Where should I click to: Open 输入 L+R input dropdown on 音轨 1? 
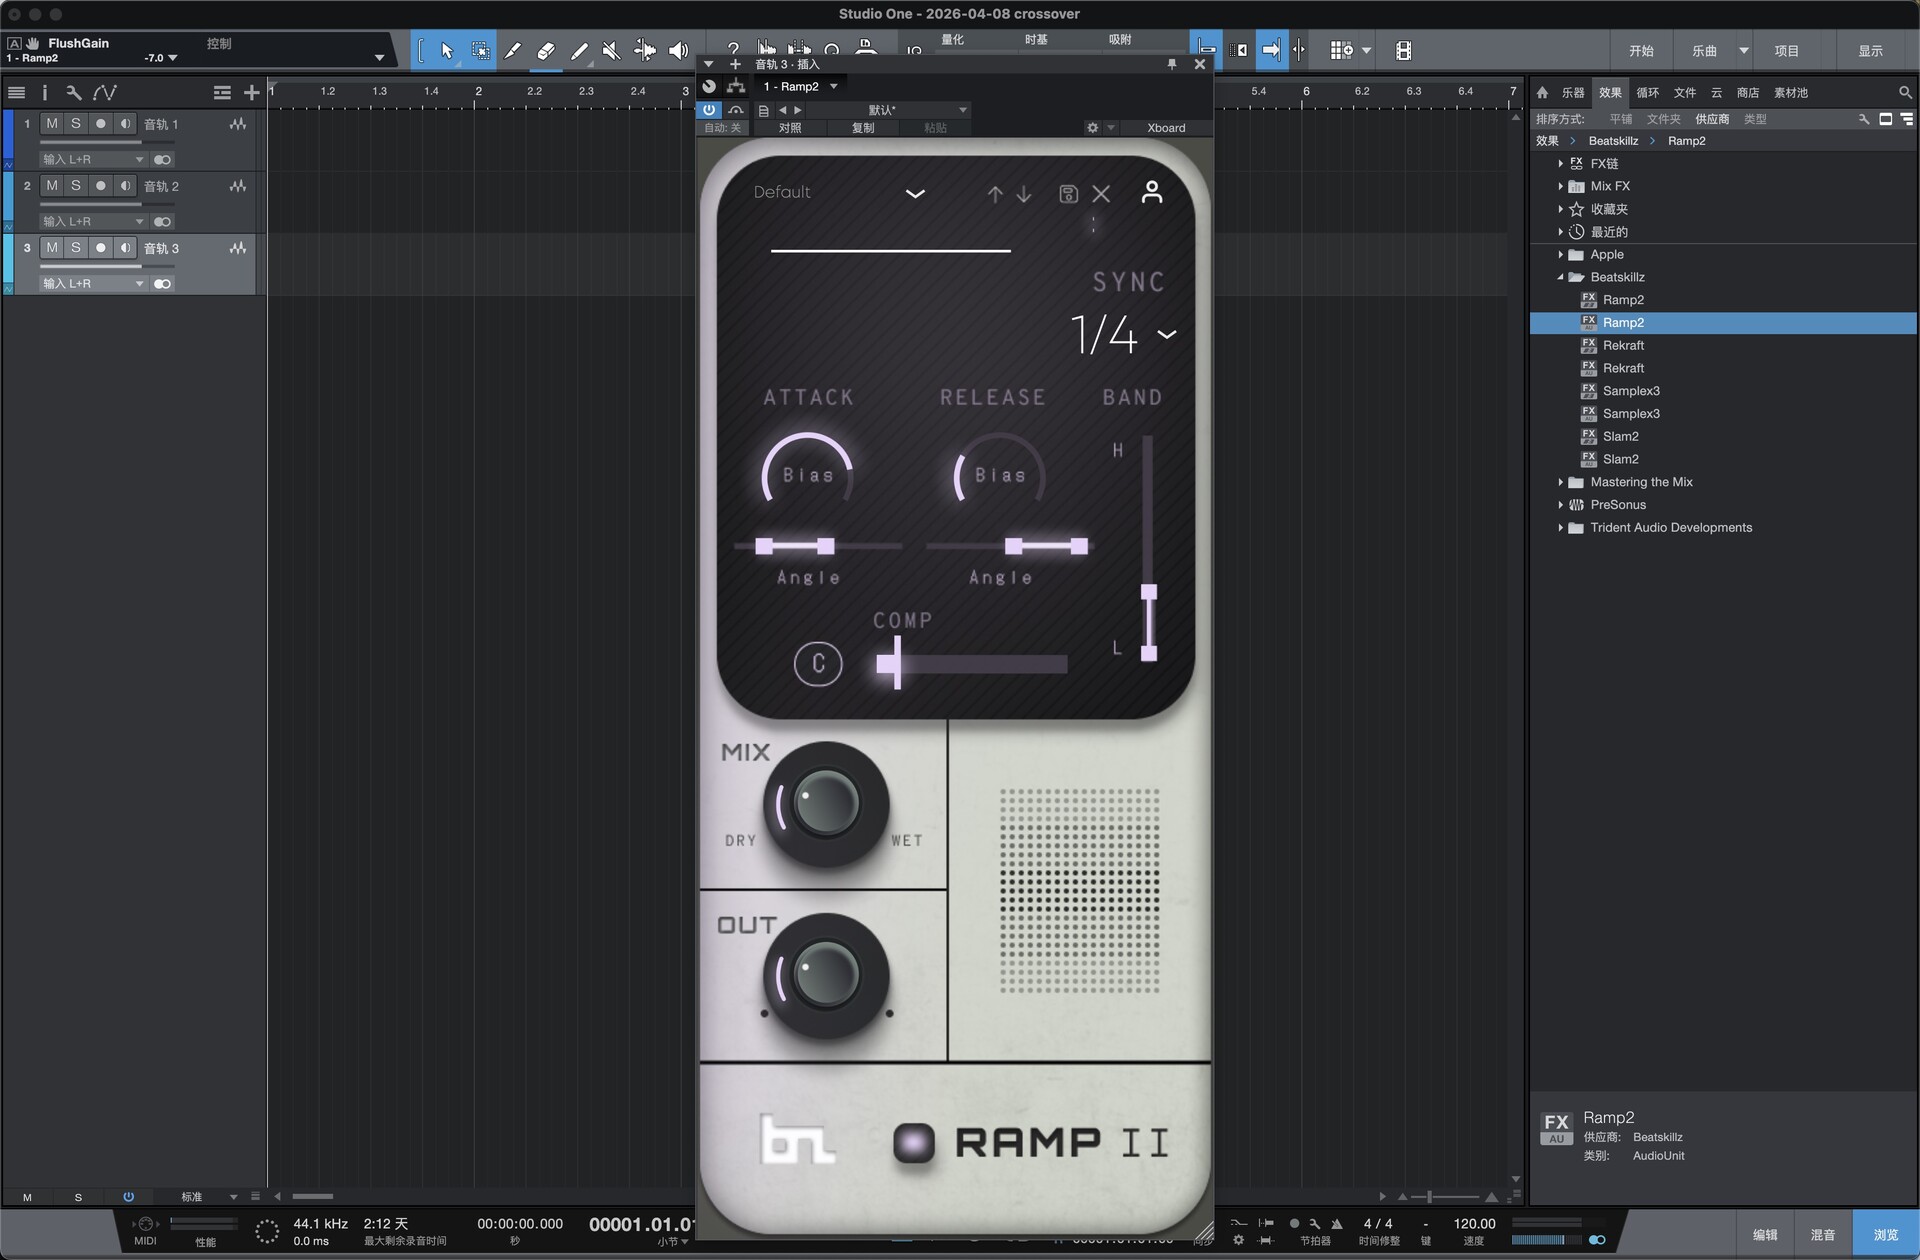coord(93,160)
